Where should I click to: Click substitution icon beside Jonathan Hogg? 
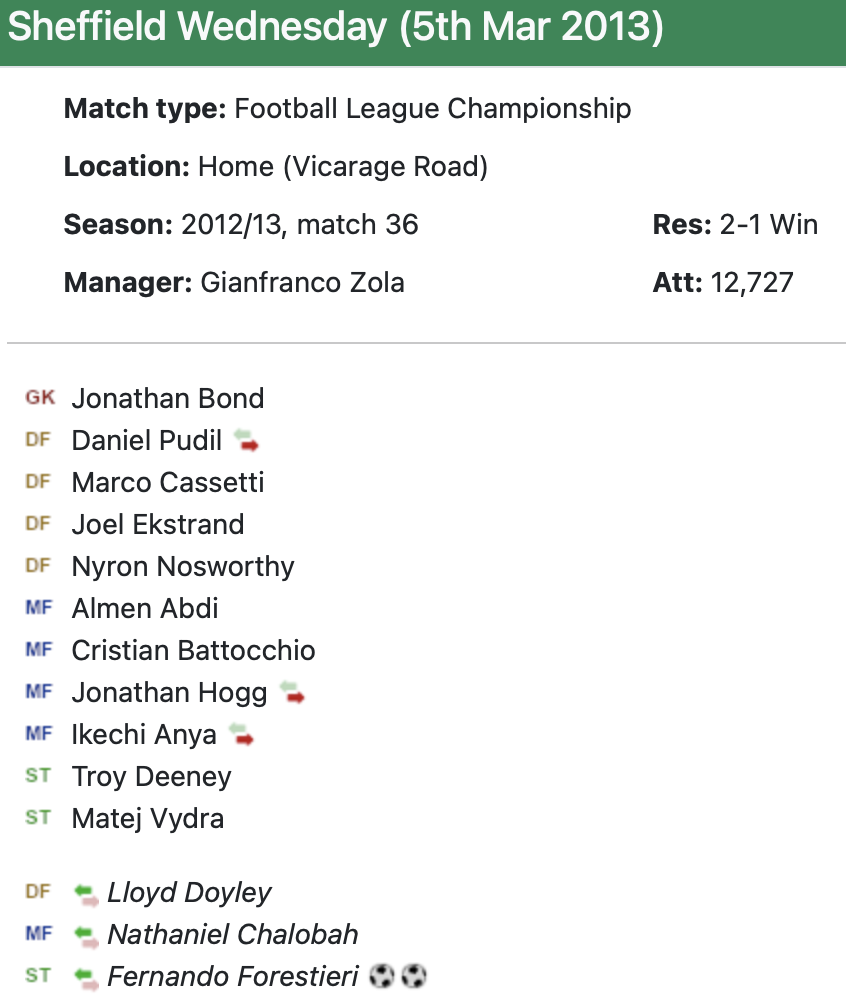[292, 693]
